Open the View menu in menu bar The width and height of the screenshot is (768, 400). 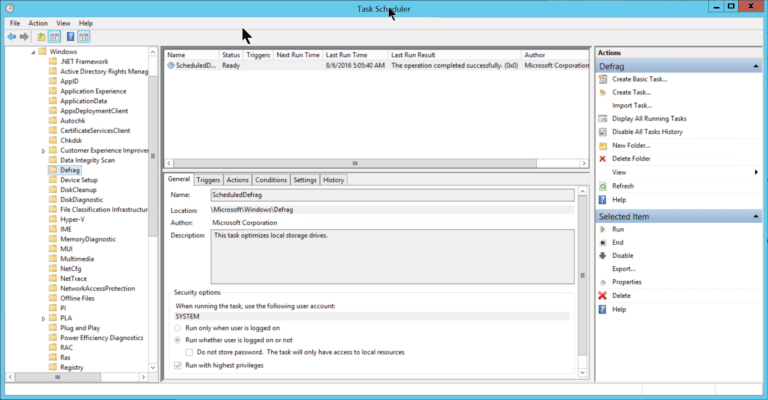point(63,23)
